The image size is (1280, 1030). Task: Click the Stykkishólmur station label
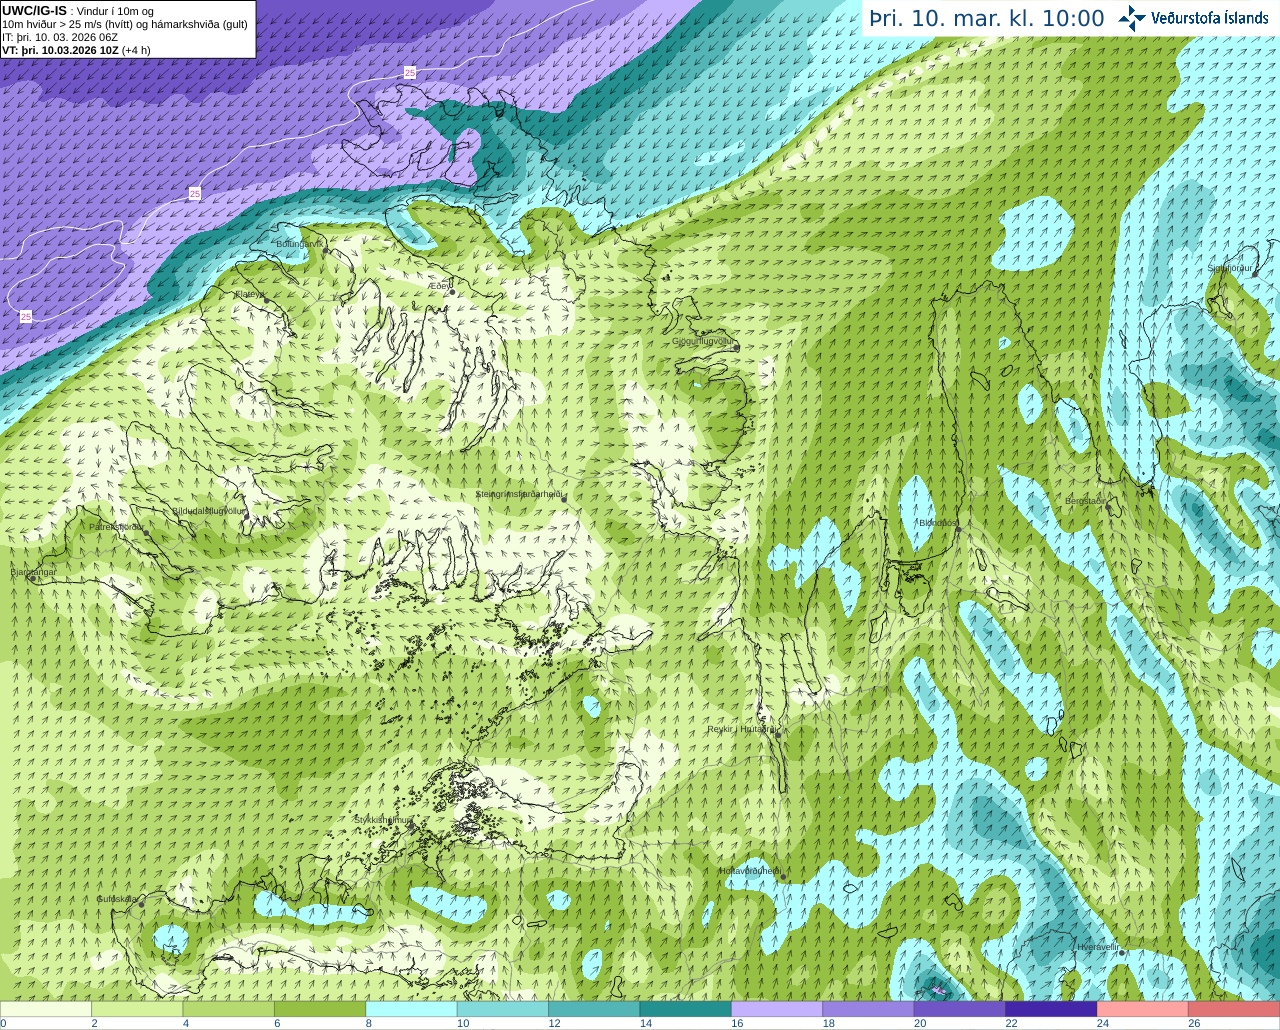coord(383,819)
